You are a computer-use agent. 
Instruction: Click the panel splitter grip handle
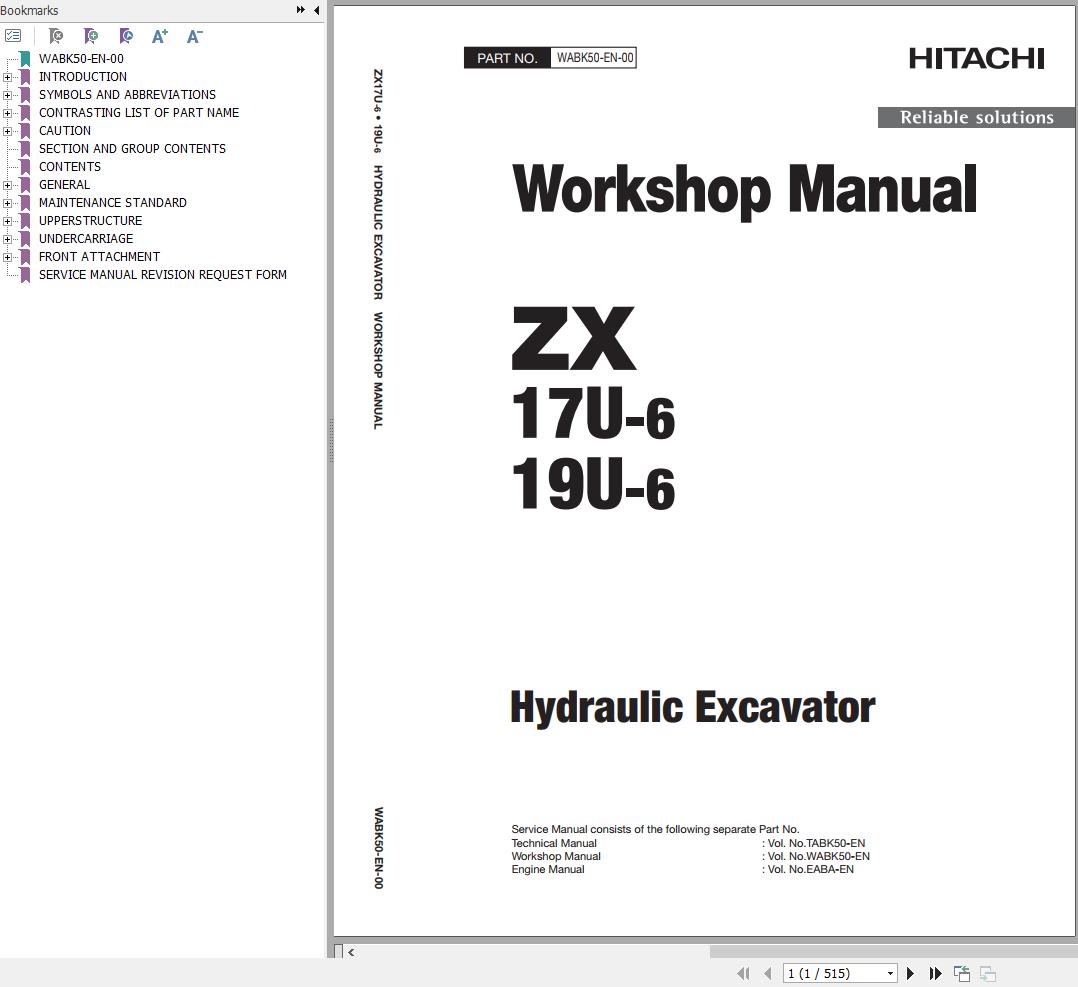[331, 440]
